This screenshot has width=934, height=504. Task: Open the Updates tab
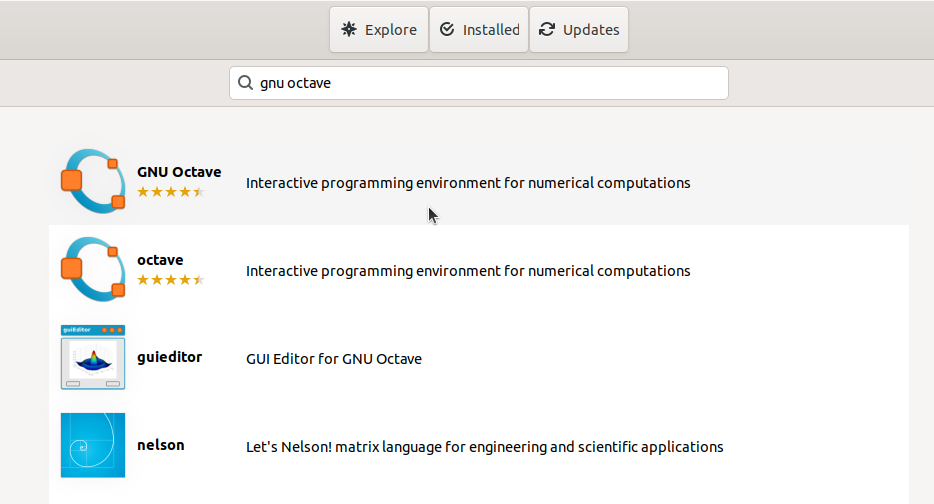pos(579,30)
